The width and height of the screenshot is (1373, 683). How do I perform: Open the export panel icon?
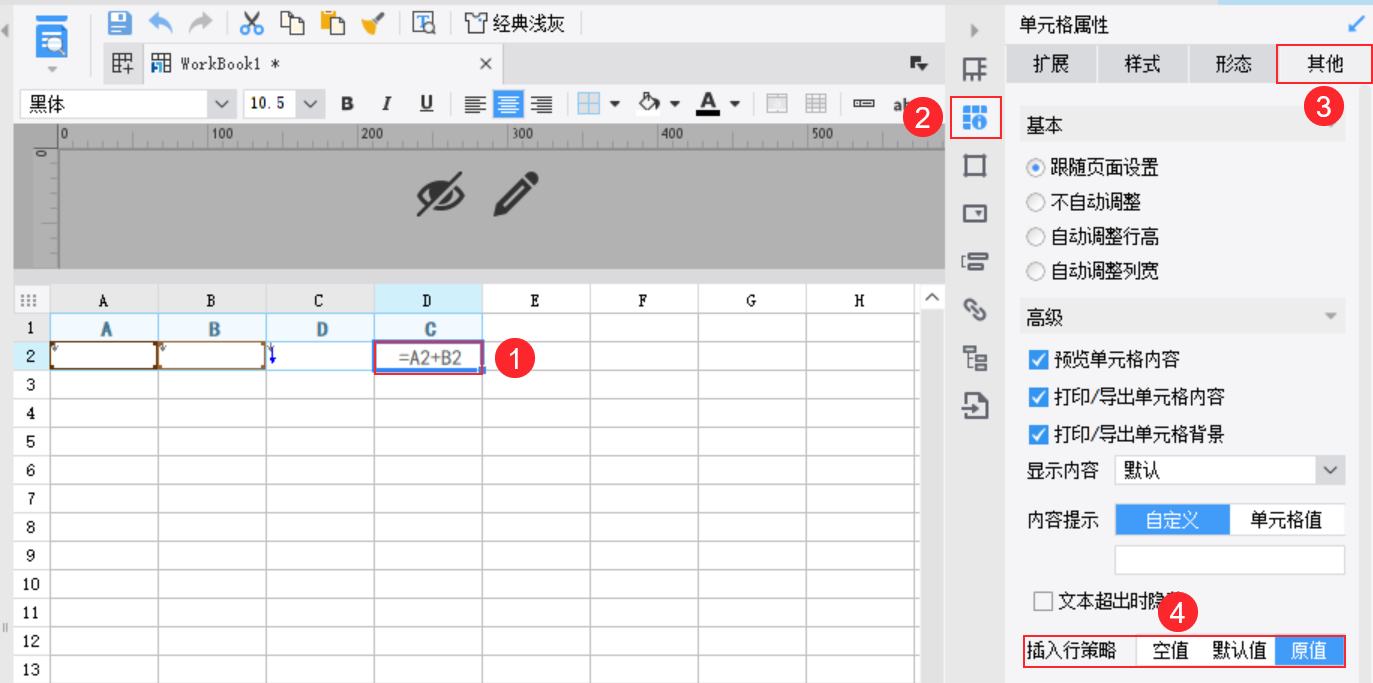click(x=975, y=406)
